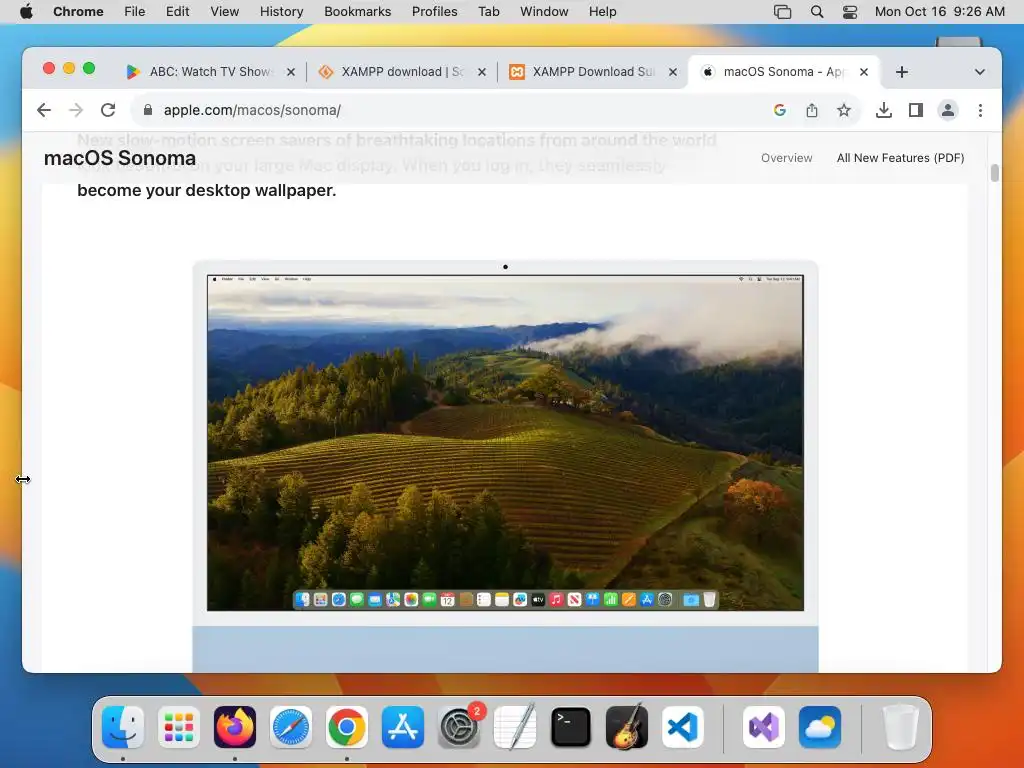1024x768 pixels.
Task: Click the macOS Sonoma page title
Action: (120, 158)
